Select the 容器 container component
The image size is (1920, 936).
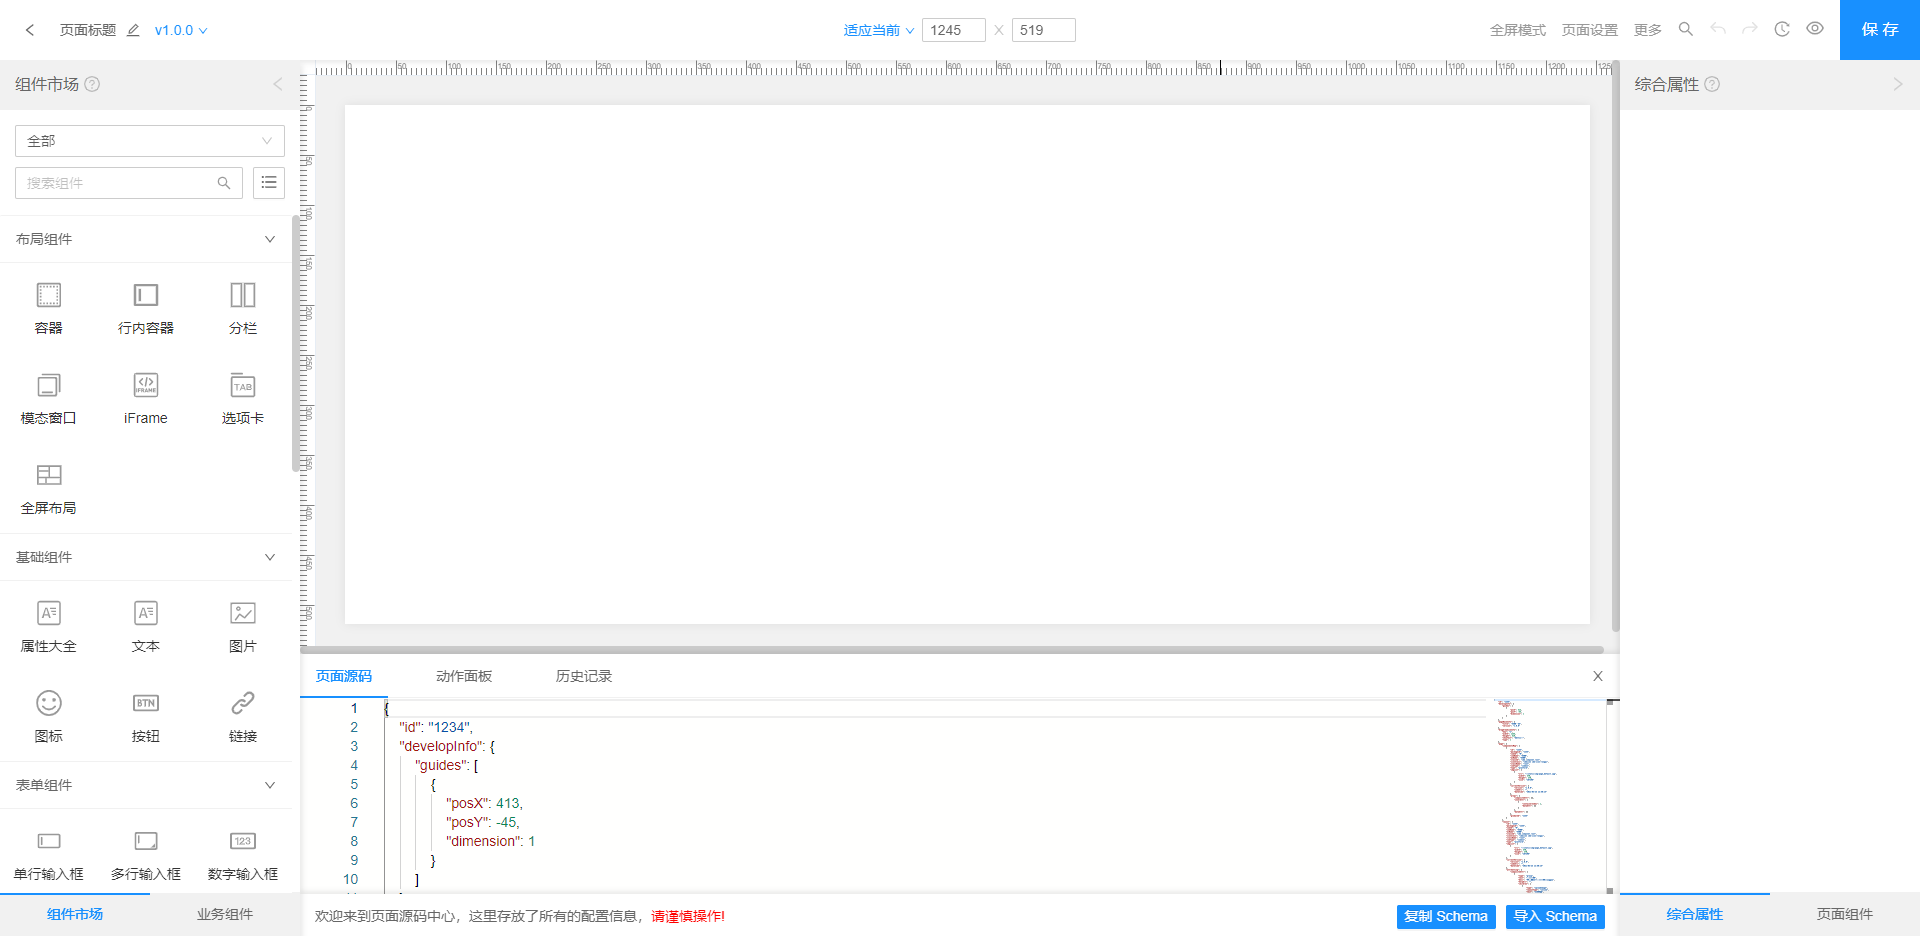click(x=49, y=308)
